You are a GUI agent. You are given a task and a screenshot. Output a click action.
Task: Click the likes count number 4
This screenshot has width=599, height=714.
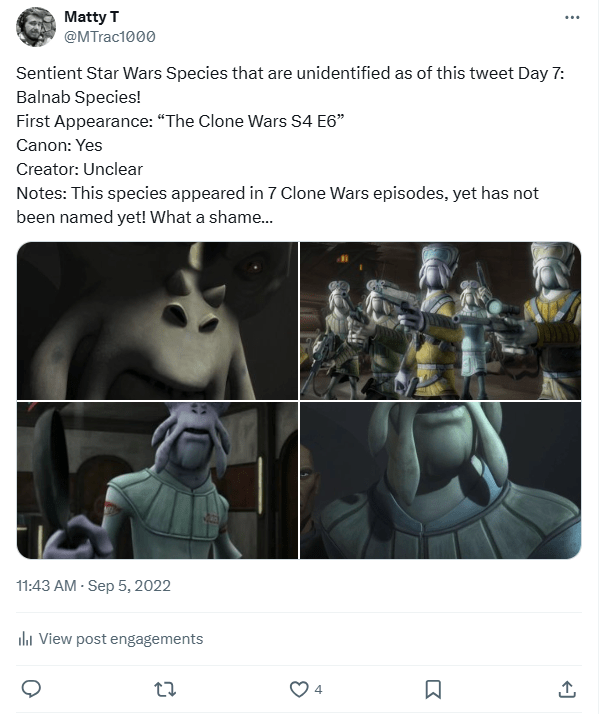[x=318, y=690]
